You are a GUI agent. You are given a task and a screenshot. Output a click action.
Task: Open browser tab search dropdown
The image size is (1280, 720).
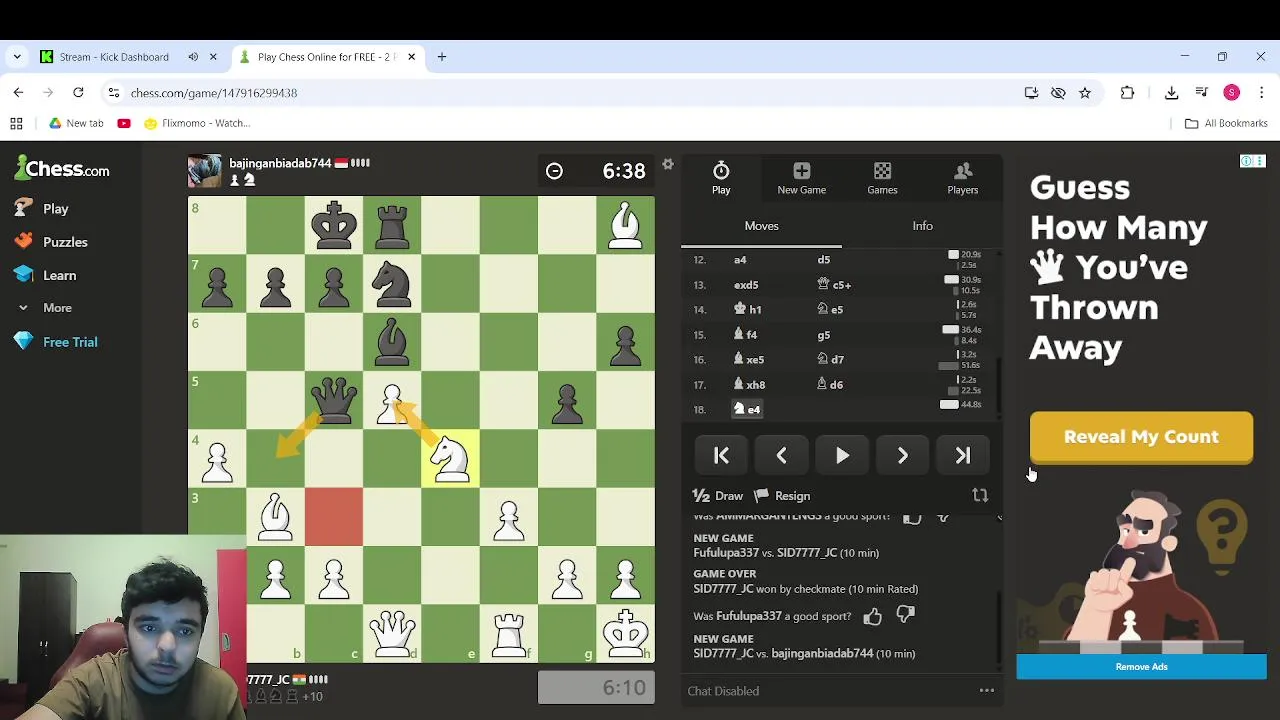16,57
